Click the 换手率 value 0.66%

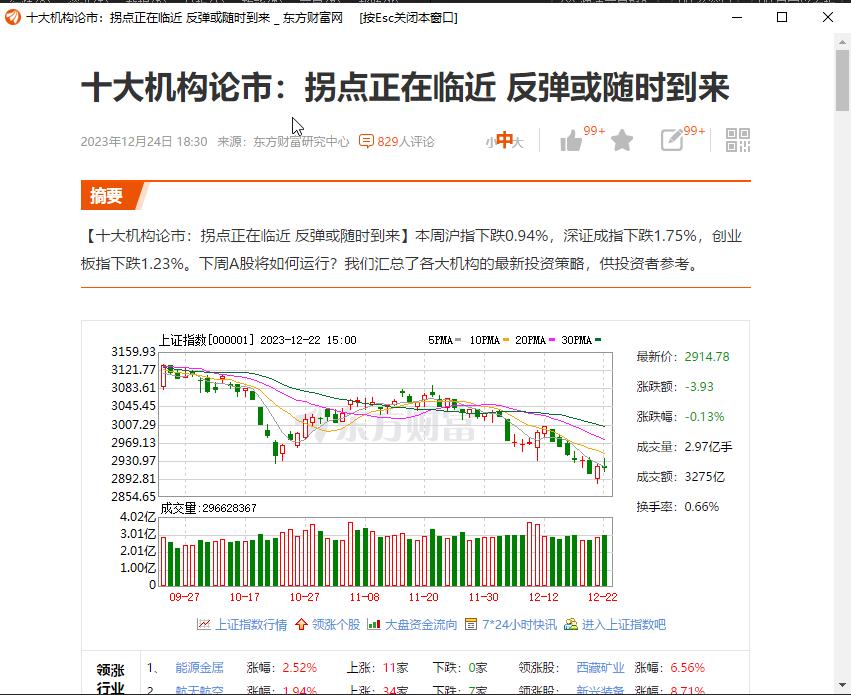coord(702,507)
